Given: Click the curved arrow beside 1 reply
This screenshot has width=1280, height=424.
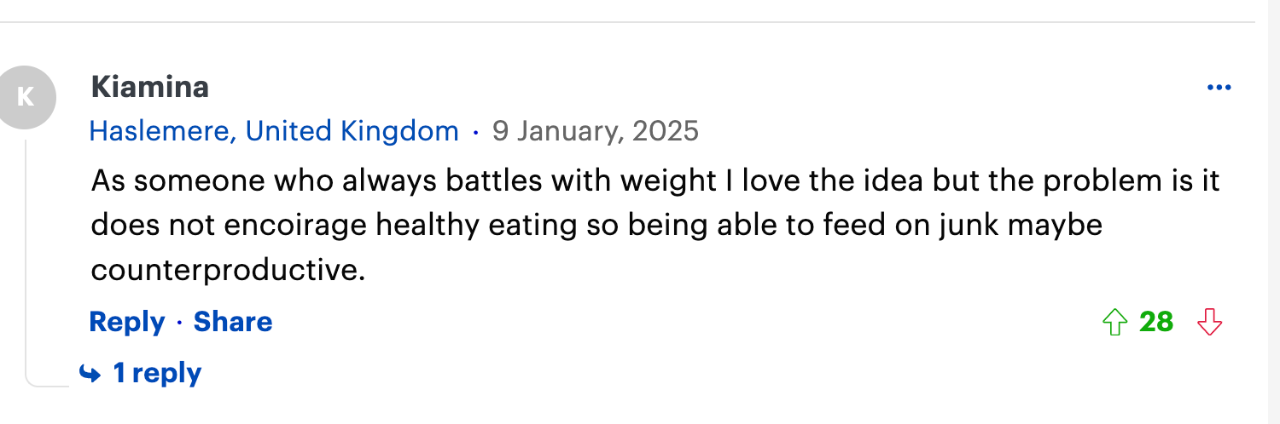Looking at the screenshot, I should [x=90, y=374].
